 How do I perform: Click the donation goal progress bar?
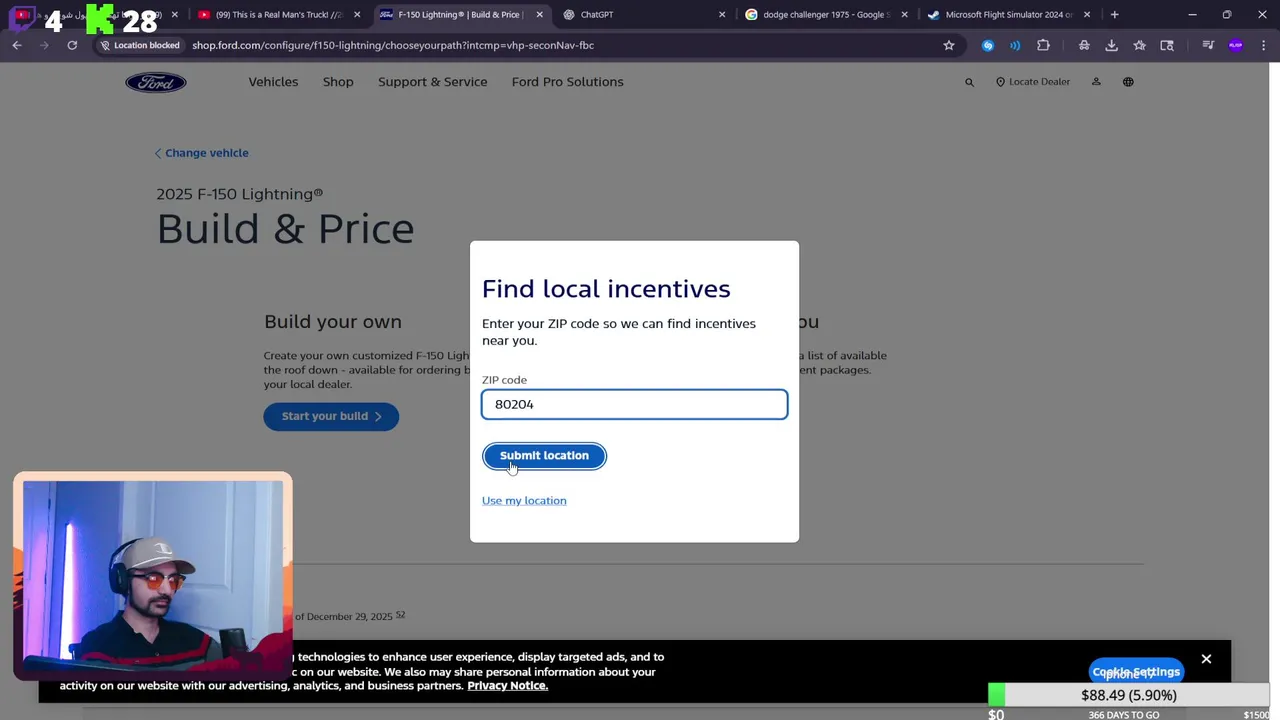tap(1129, 695)
